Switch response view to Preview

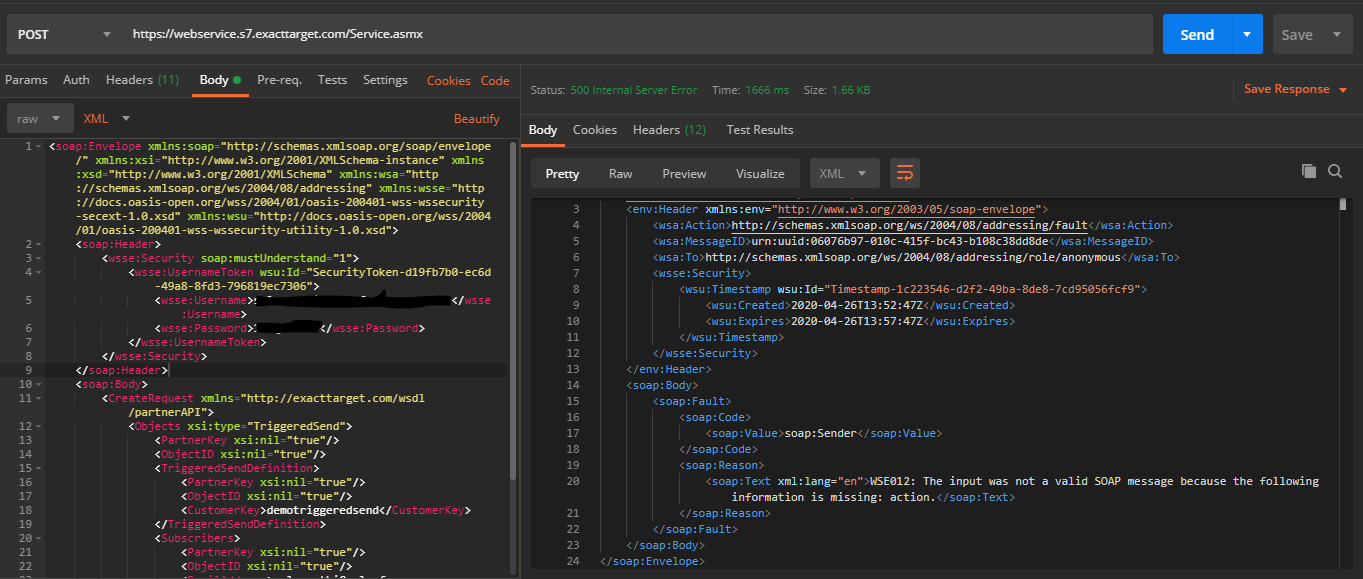pos(684,173)
